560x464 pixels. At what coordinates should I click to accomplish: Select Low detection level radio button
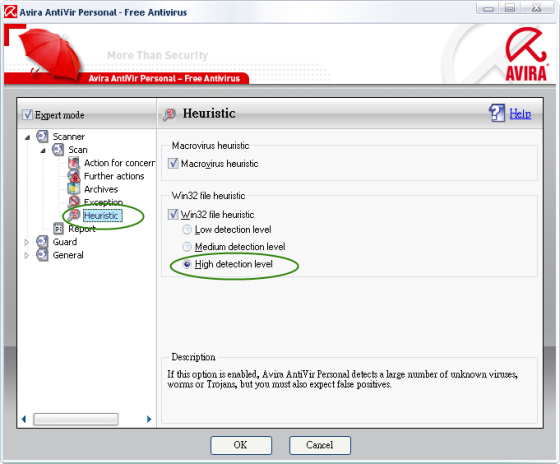[187, 229]
